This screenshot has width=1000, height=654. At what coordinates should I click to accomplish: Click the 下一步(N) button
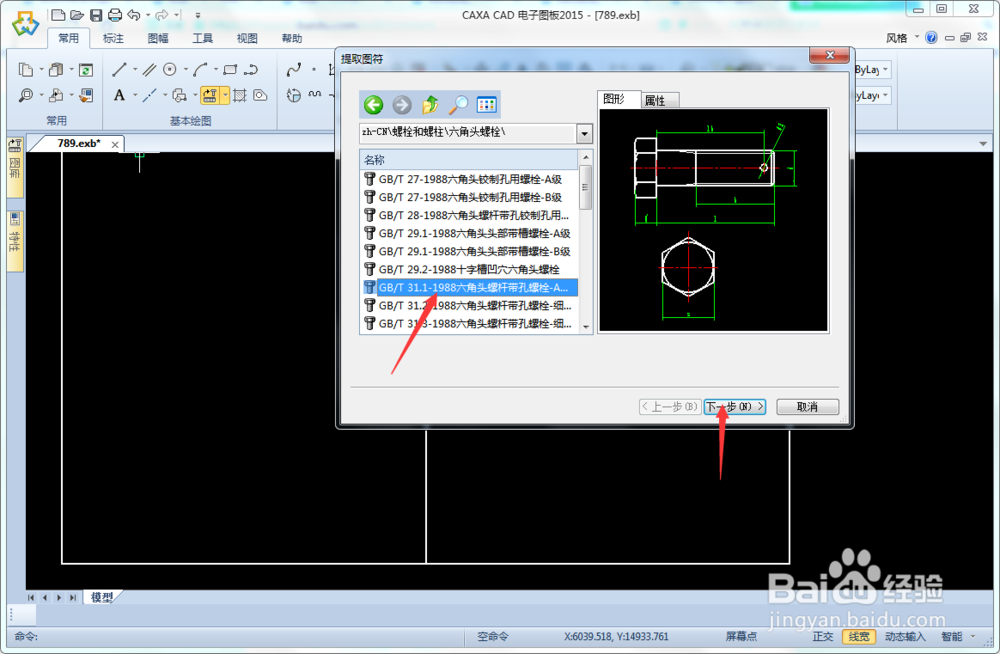(735, 406)
